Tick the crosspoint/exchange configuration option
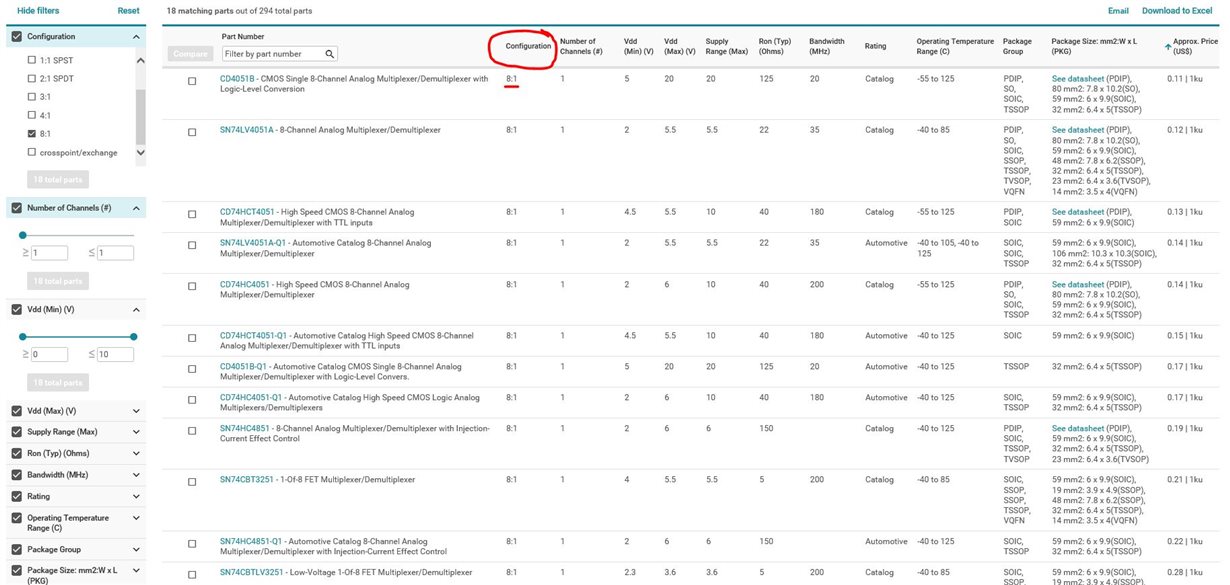Screen dimensions: 1230x585 point(32,152)
